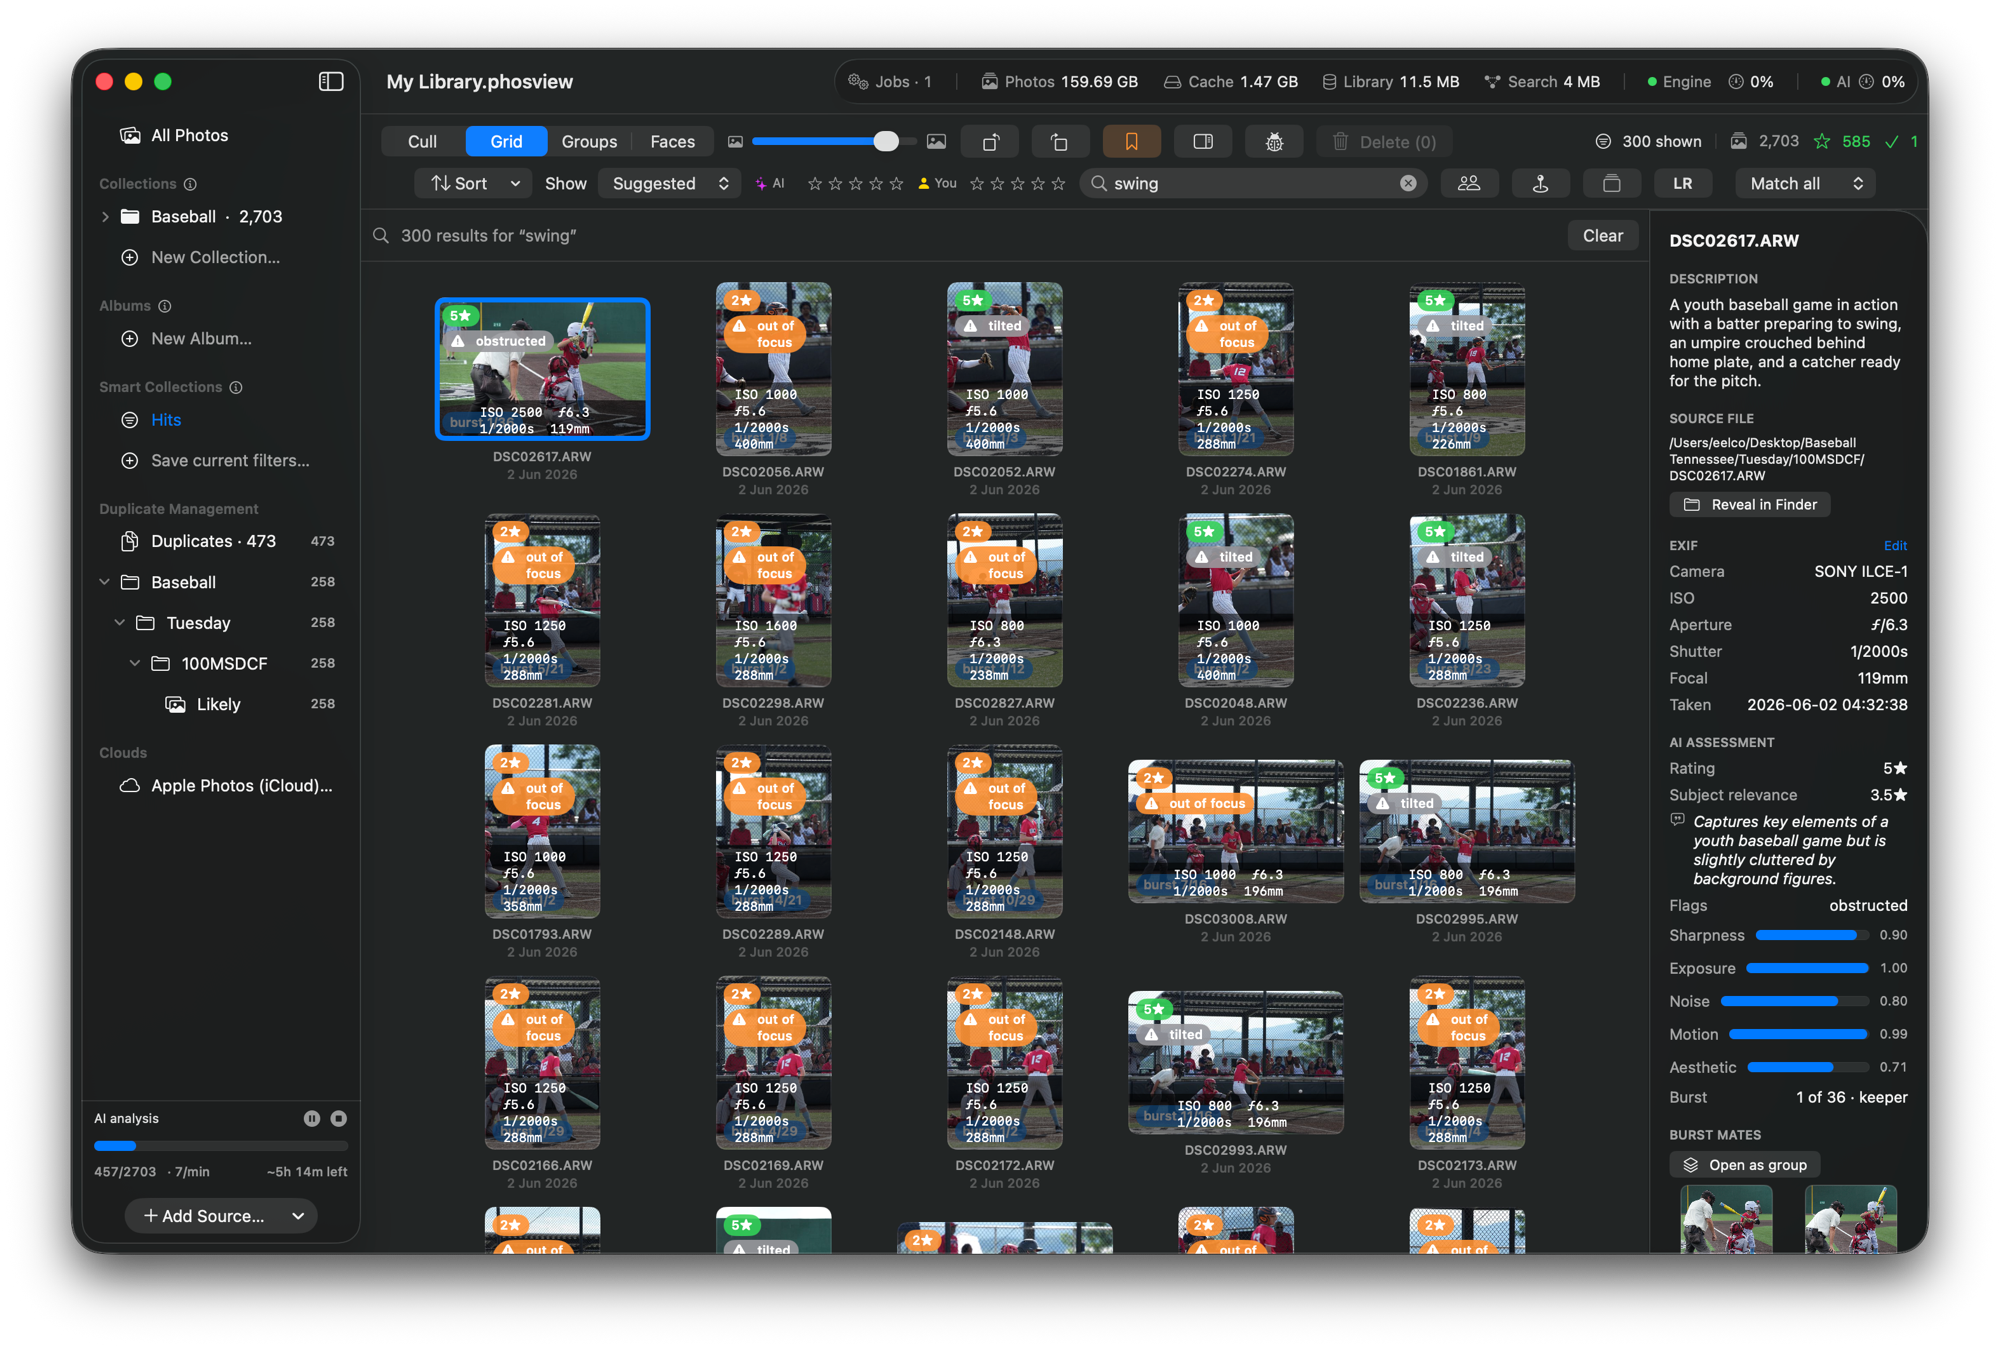Switch to the Grid tab
Viewport: 2000px width, 1348px height.
[506, 142]
